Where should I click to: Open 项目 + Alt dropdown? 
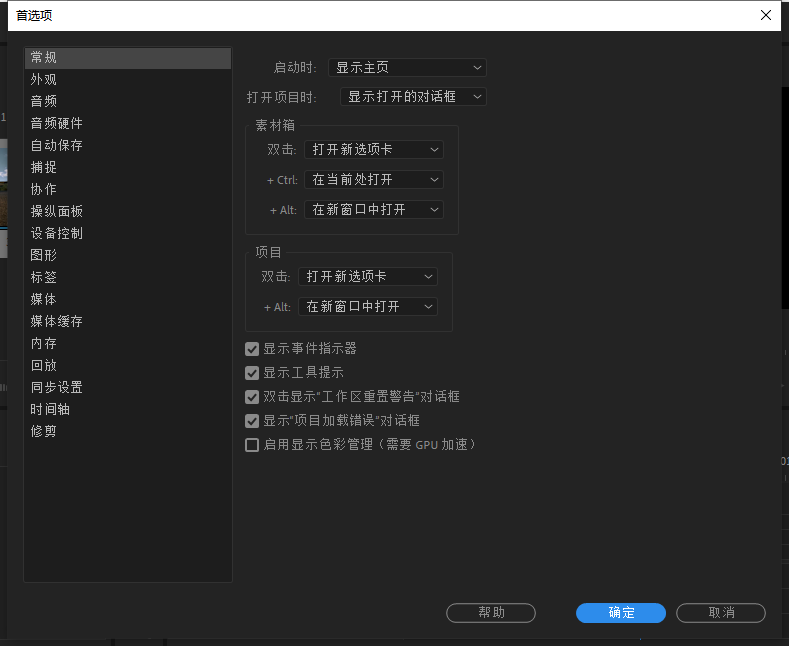click(368, 307)
